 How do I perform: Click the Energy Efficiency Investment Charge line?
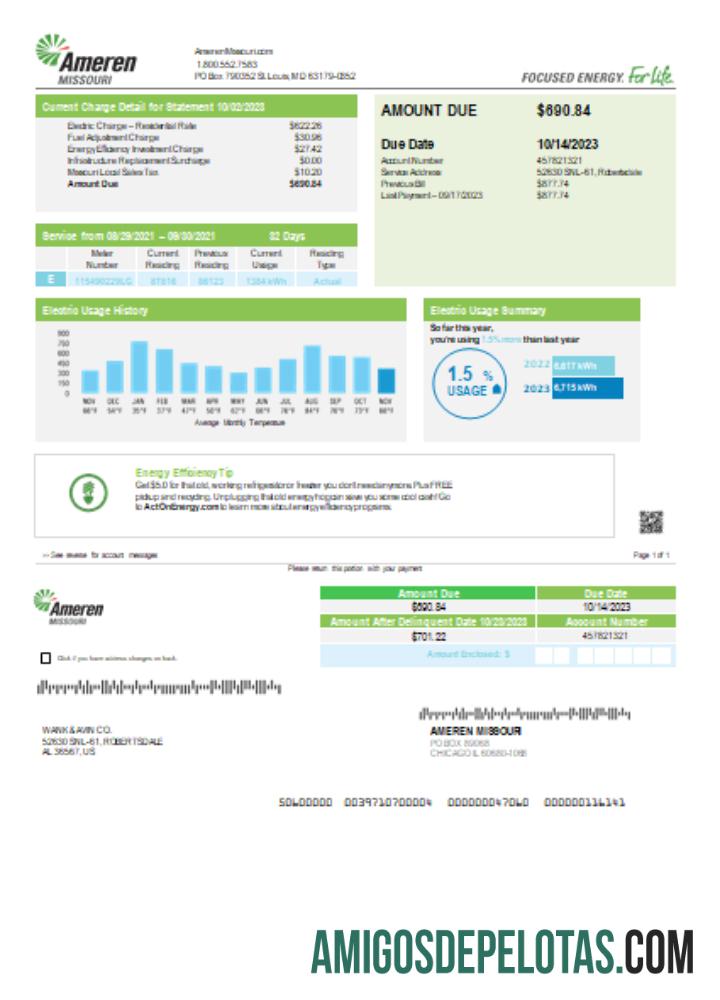tap(195, 149)
